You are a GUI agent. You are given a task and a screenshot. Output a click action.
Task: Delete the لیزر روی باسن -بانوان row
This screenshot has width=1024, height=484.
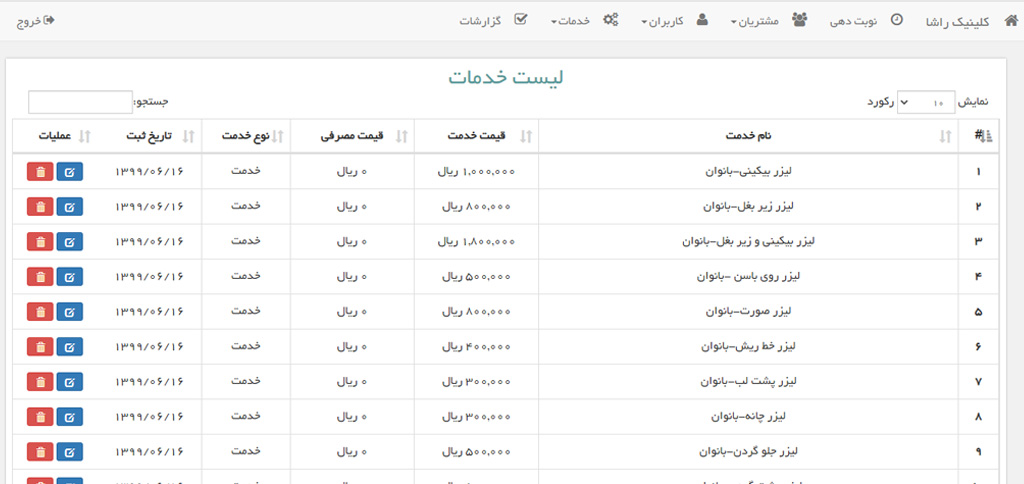point(40,277)
